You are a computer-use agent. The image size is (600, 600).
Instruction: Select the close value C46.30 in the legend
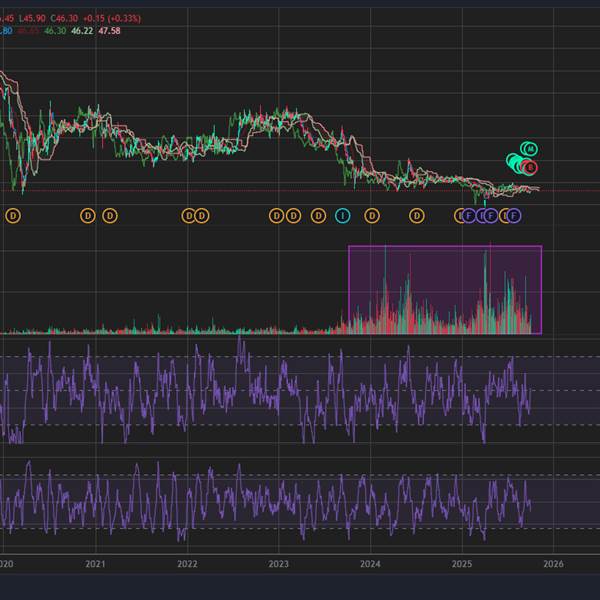point(64,18)
